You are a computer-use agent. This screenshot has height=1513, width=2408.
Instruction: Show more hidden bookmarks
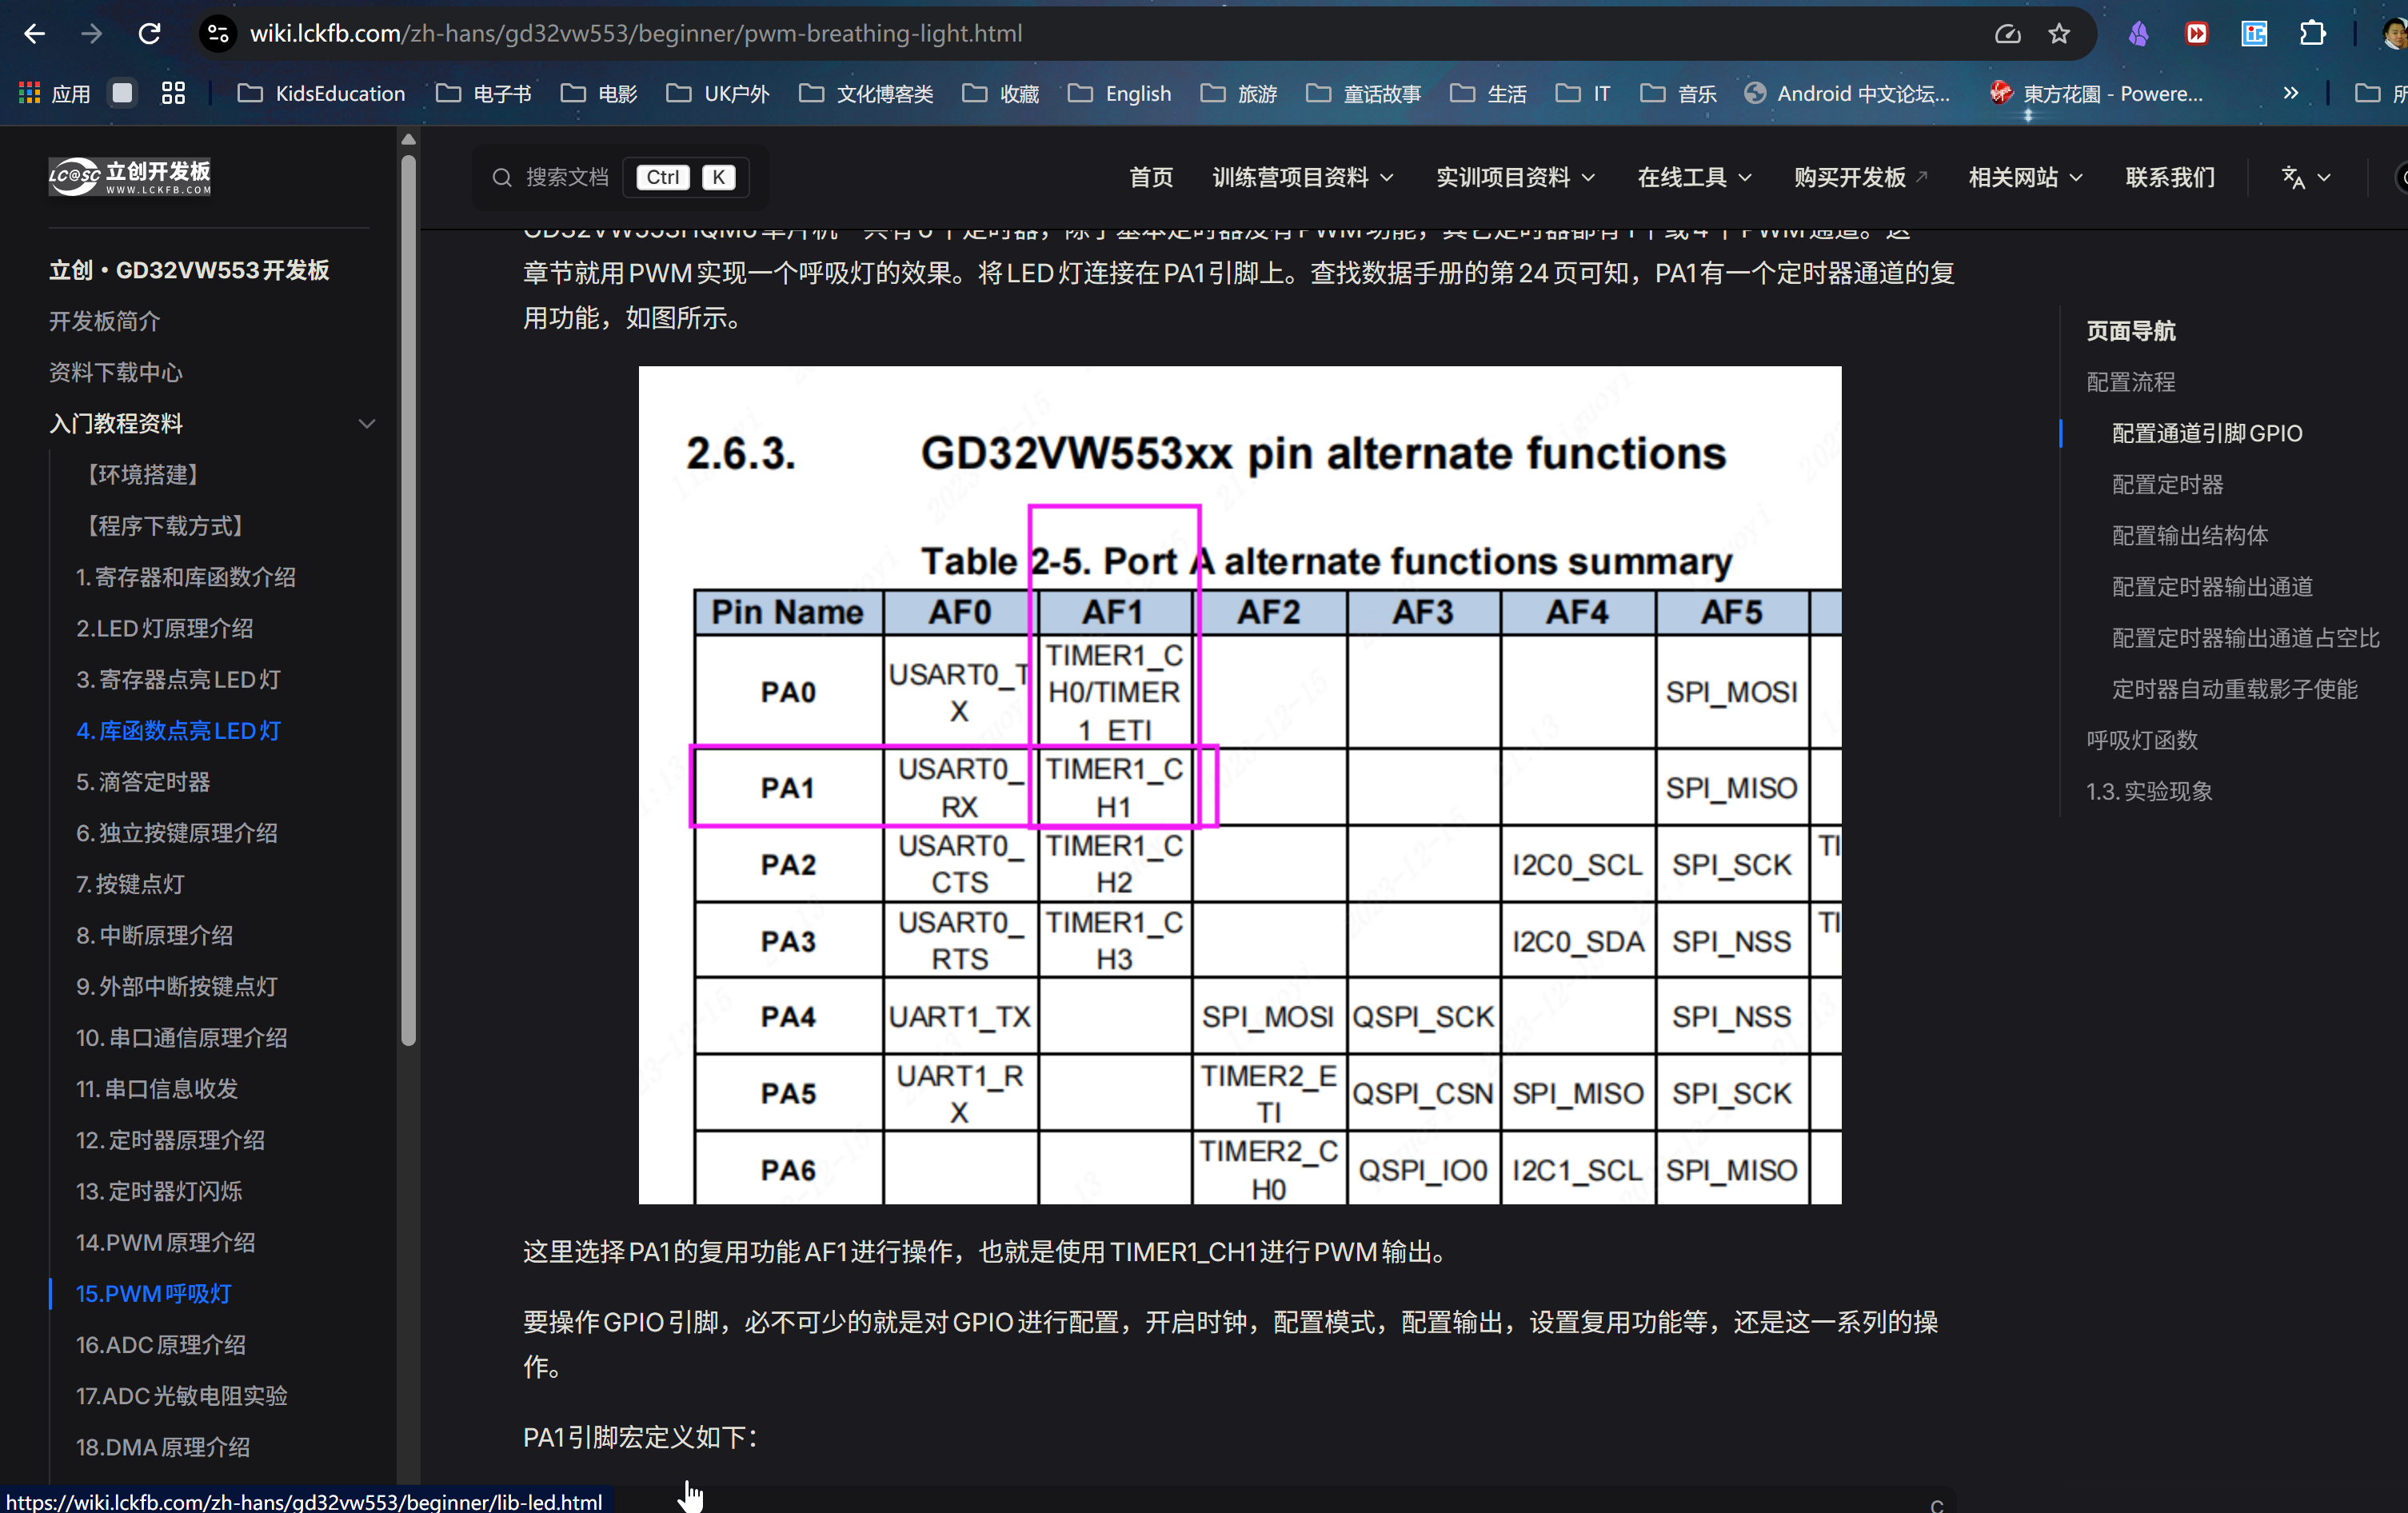[2291, 93]
